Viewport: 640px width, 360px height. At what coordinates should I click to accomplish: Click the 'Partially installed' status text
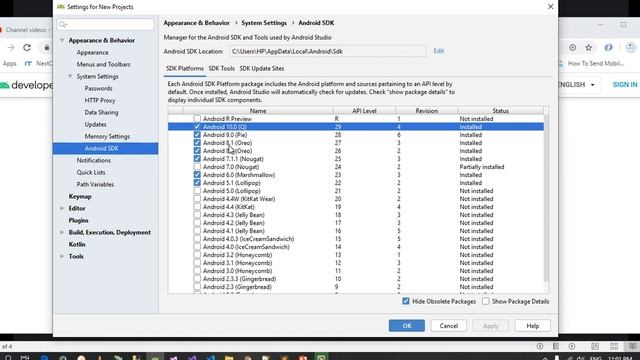click(x=482, y=167)
